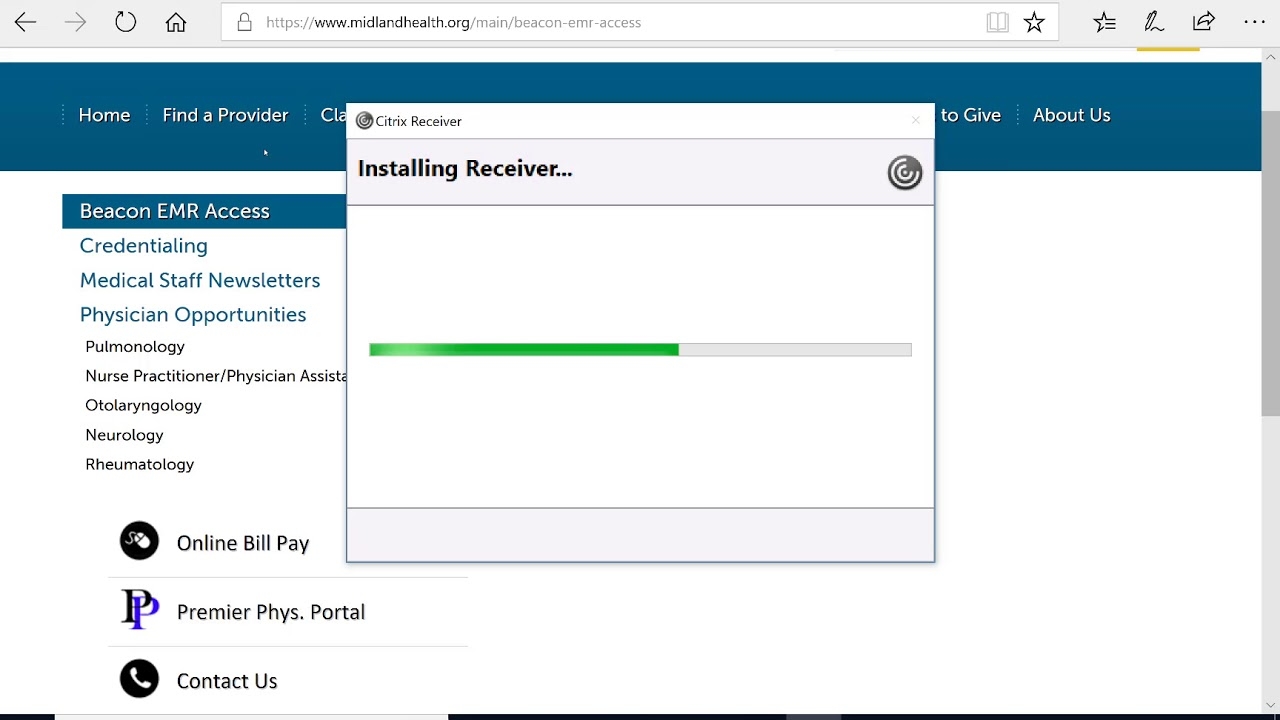Click the add notes pen icon
1280x720 pixels.
click(1154, 22)
